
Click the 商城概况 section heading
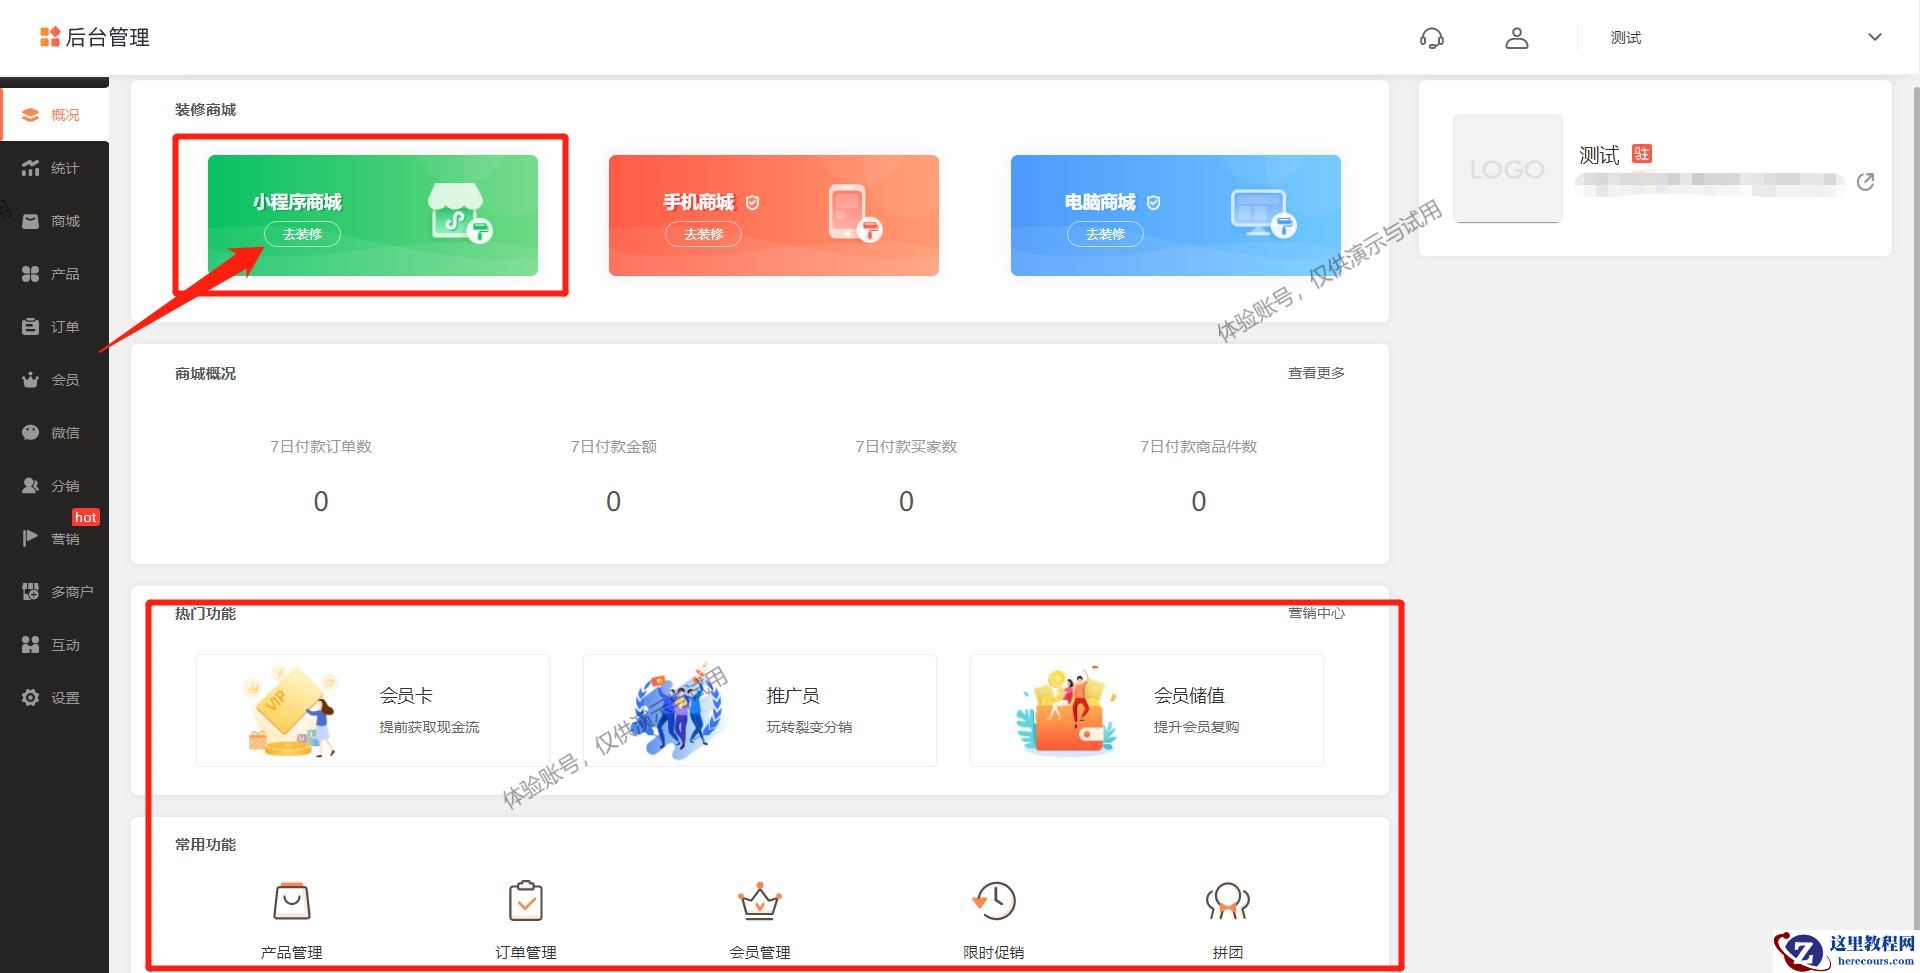[205, 374]
